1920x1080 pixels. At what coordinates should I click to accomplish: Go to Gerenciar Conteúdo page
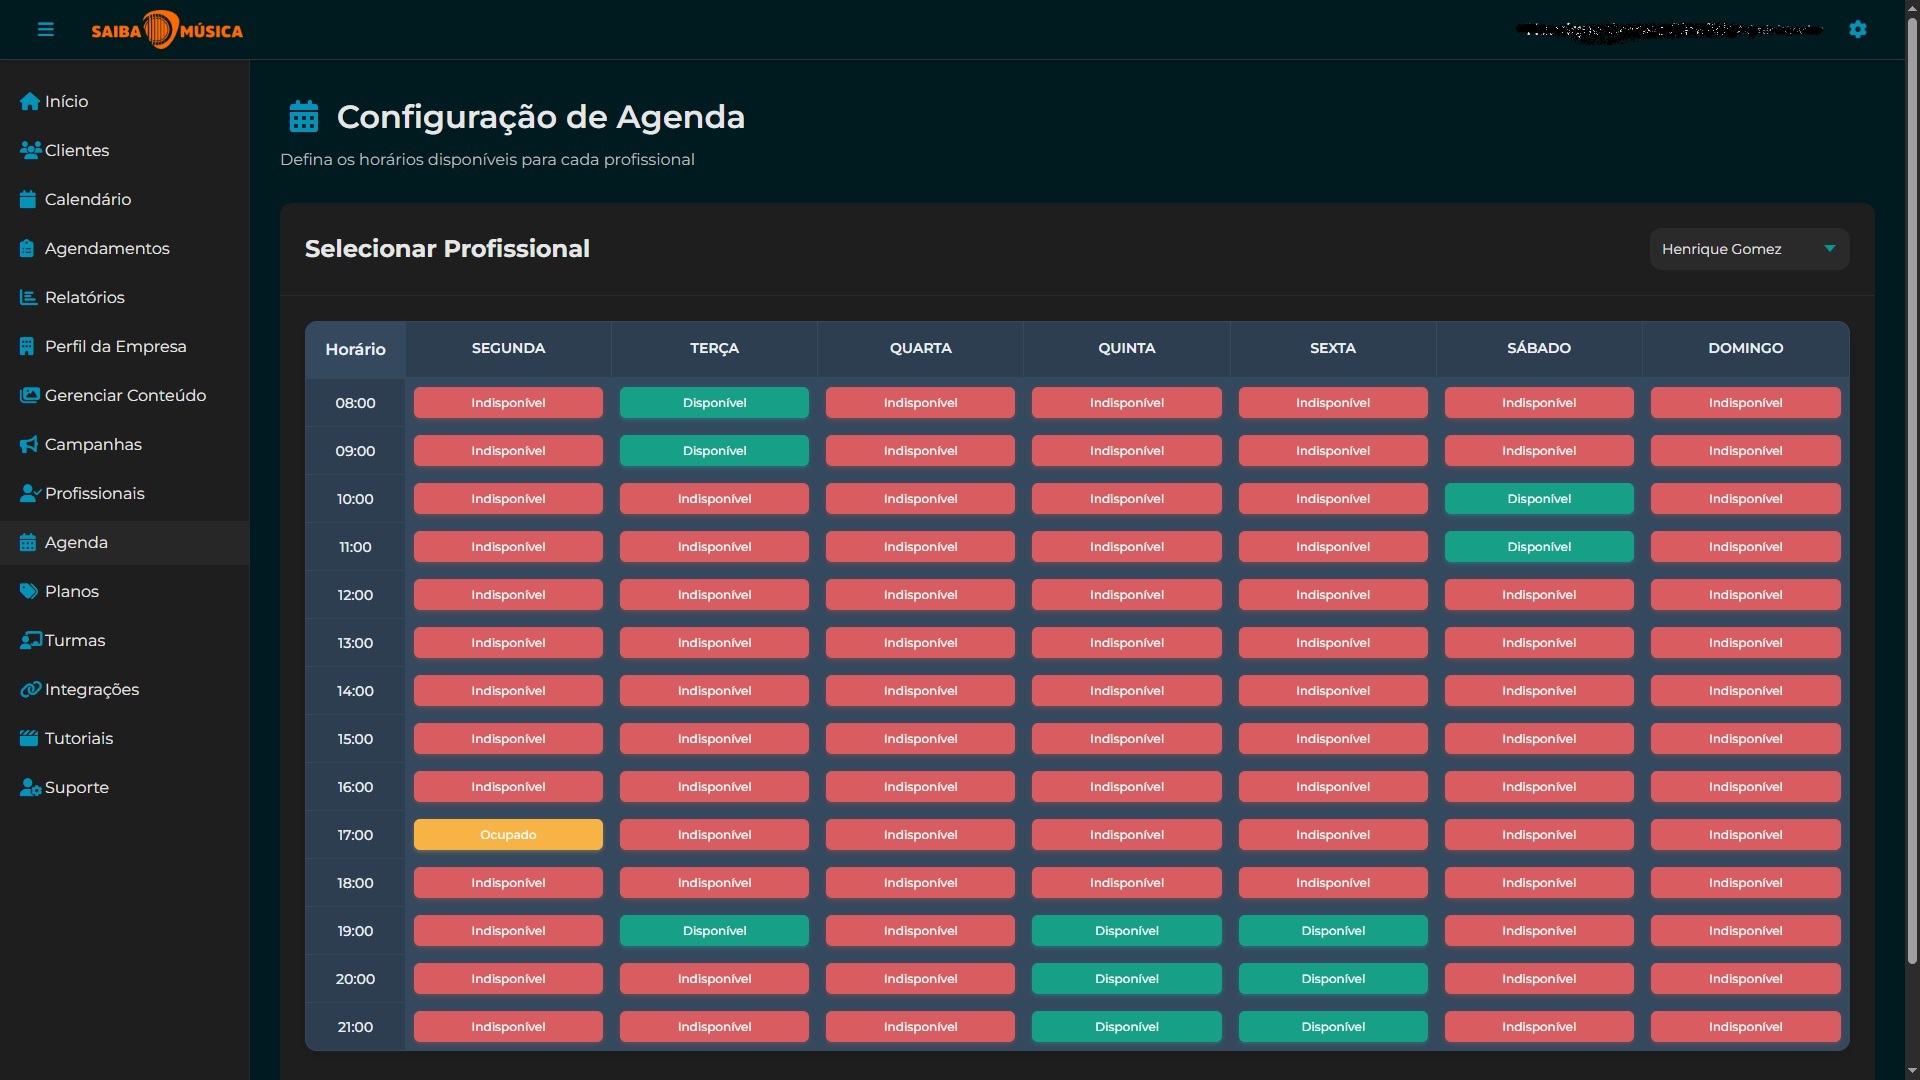125,395
